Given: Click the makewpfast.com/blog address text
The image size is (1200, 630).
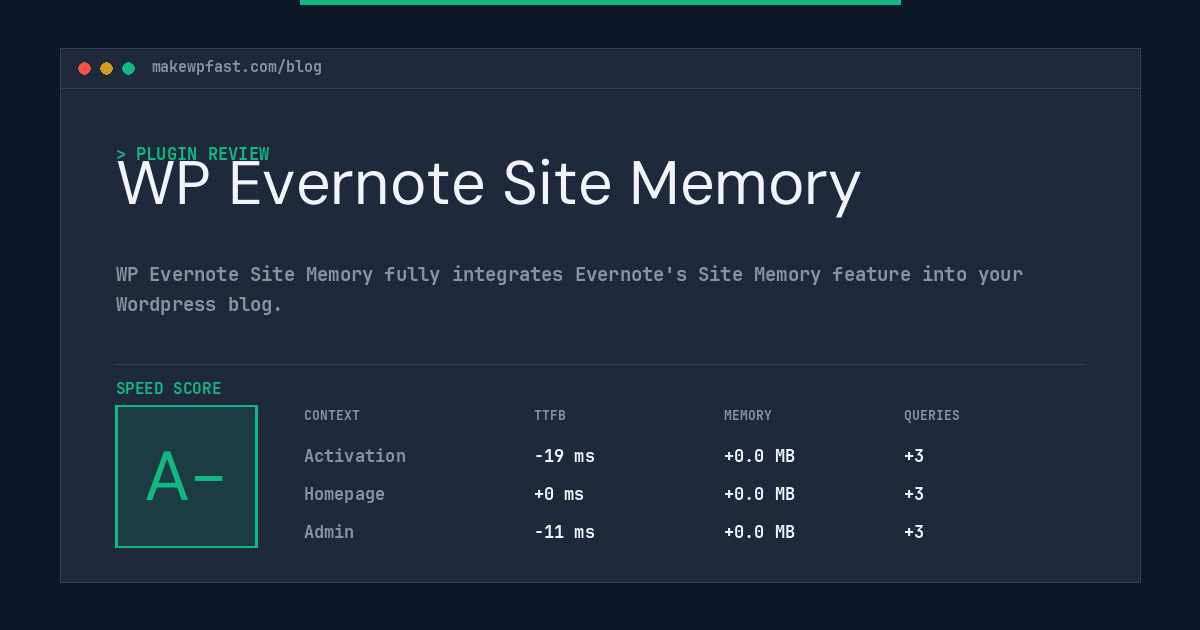Looking at the screenshot, I should [x=237, y=67].
